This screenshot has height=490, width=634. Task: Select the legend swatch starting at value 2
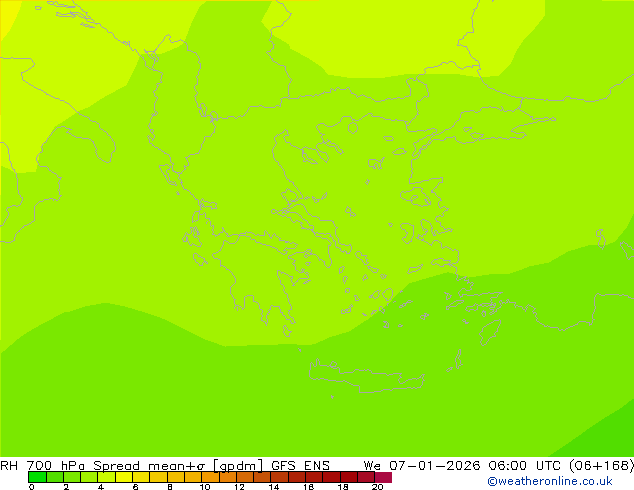[x=72, y=477]
